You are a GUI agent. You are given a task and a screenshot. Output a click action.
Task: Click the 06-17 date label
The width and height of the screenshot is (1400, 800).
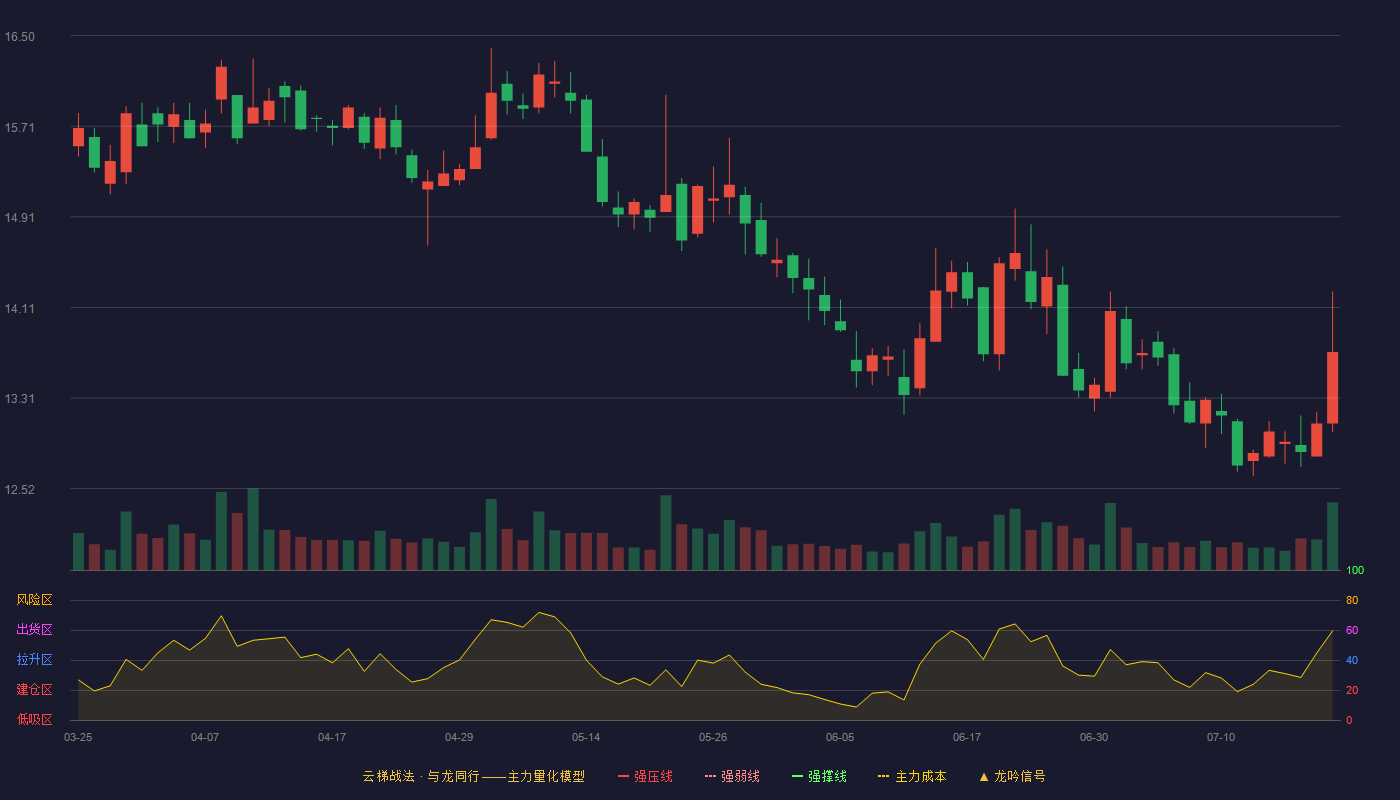967,737
